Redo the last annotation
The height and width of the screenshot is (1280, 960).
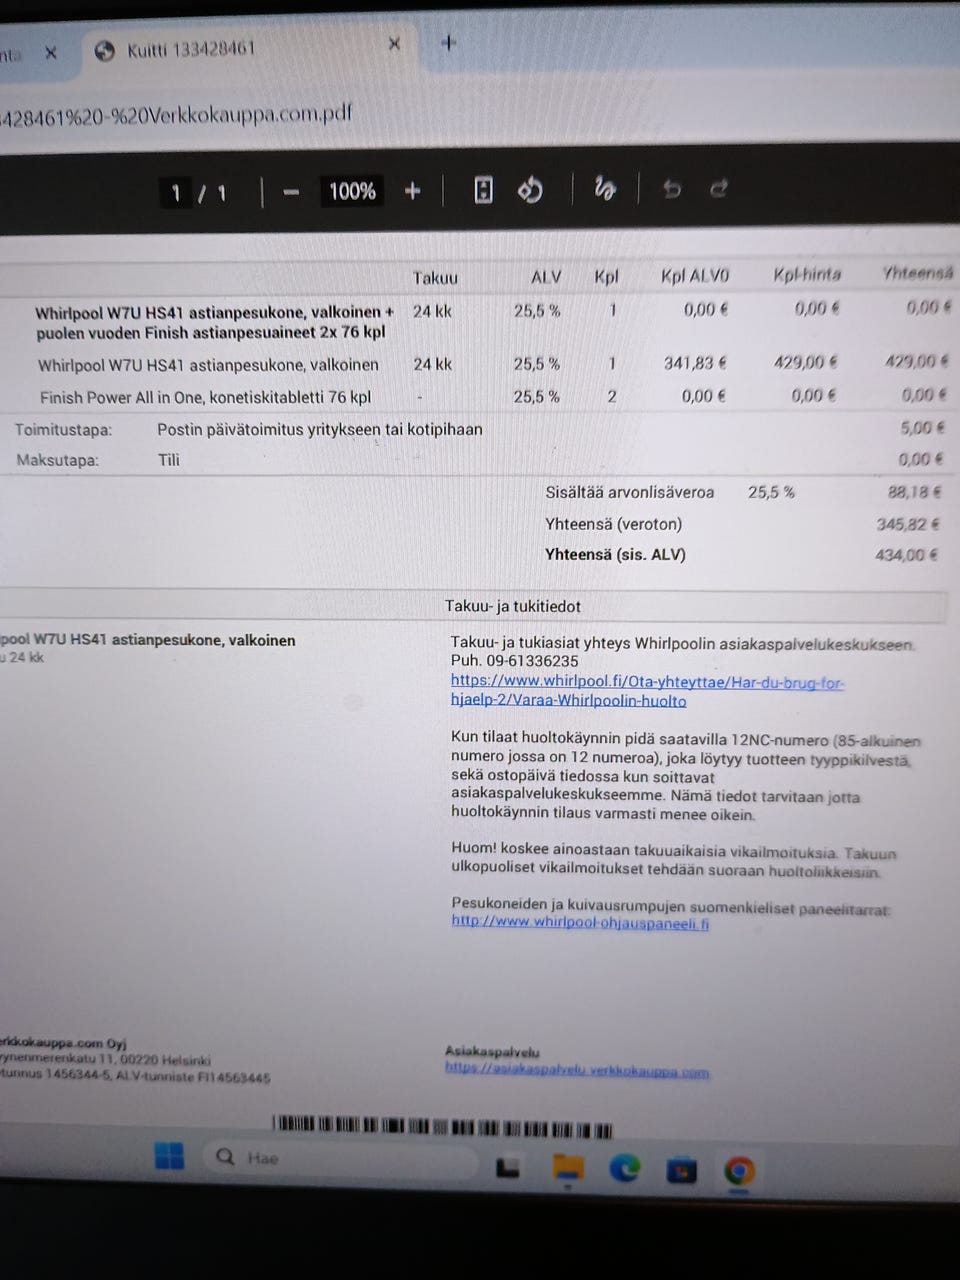tap(718, 188)
